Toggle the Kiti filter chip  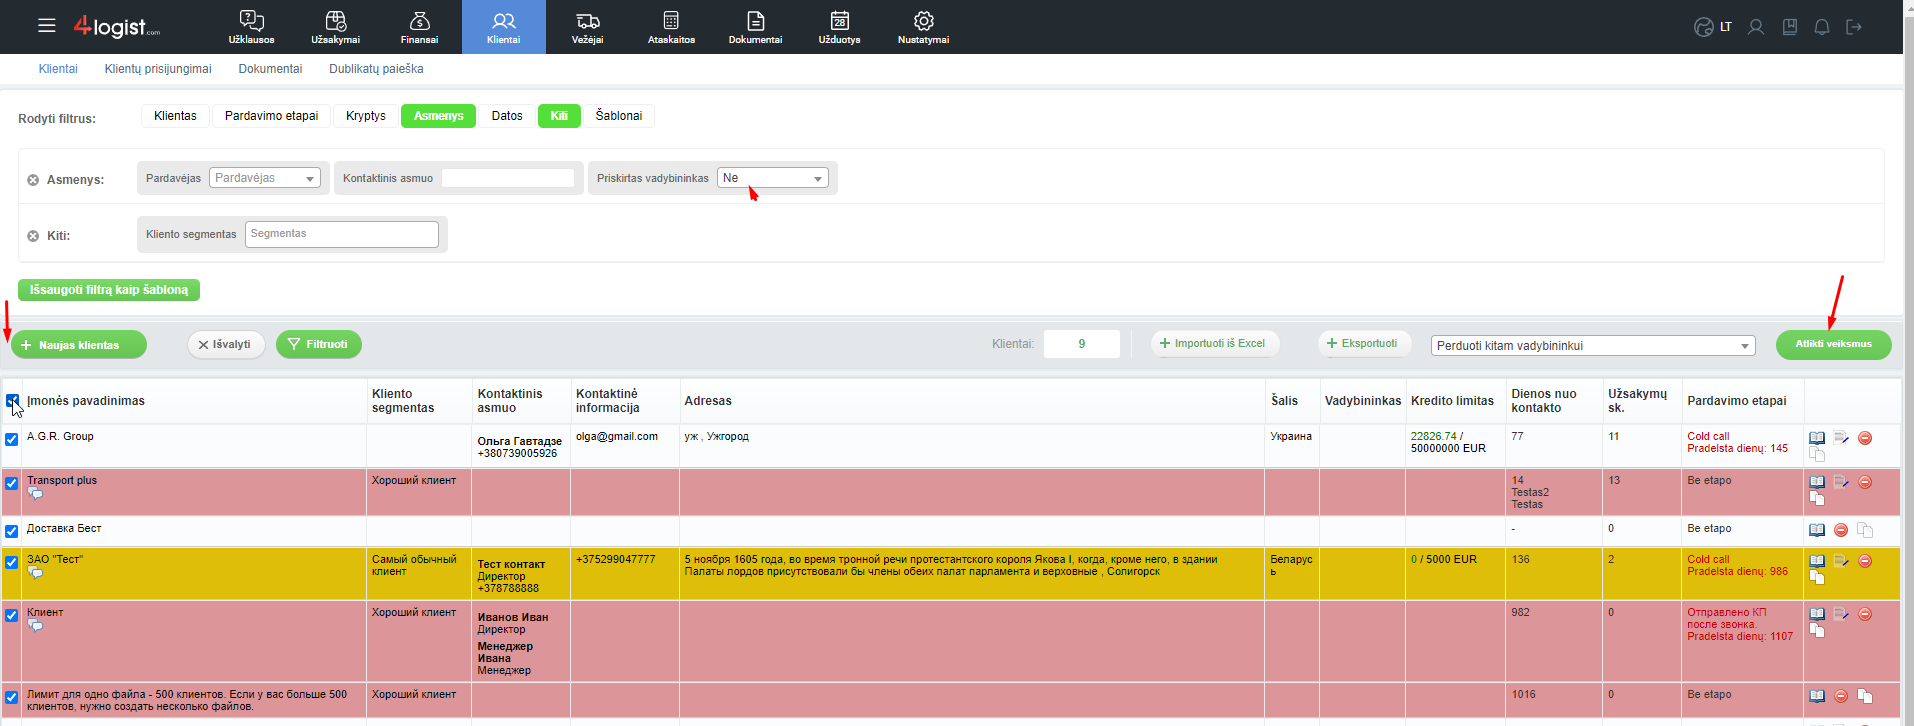[559, 116]
